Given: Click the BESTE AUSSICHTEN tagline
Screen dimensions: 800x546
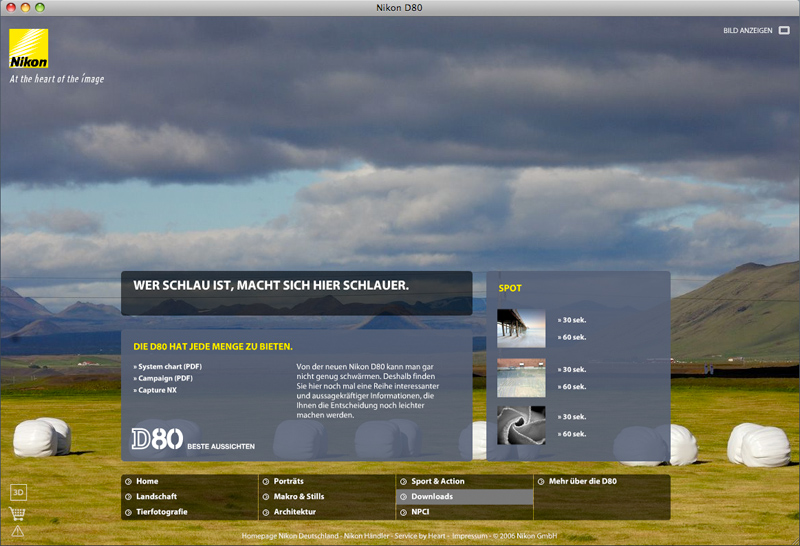Looking at the screenshot, I should tap(221, 446).
